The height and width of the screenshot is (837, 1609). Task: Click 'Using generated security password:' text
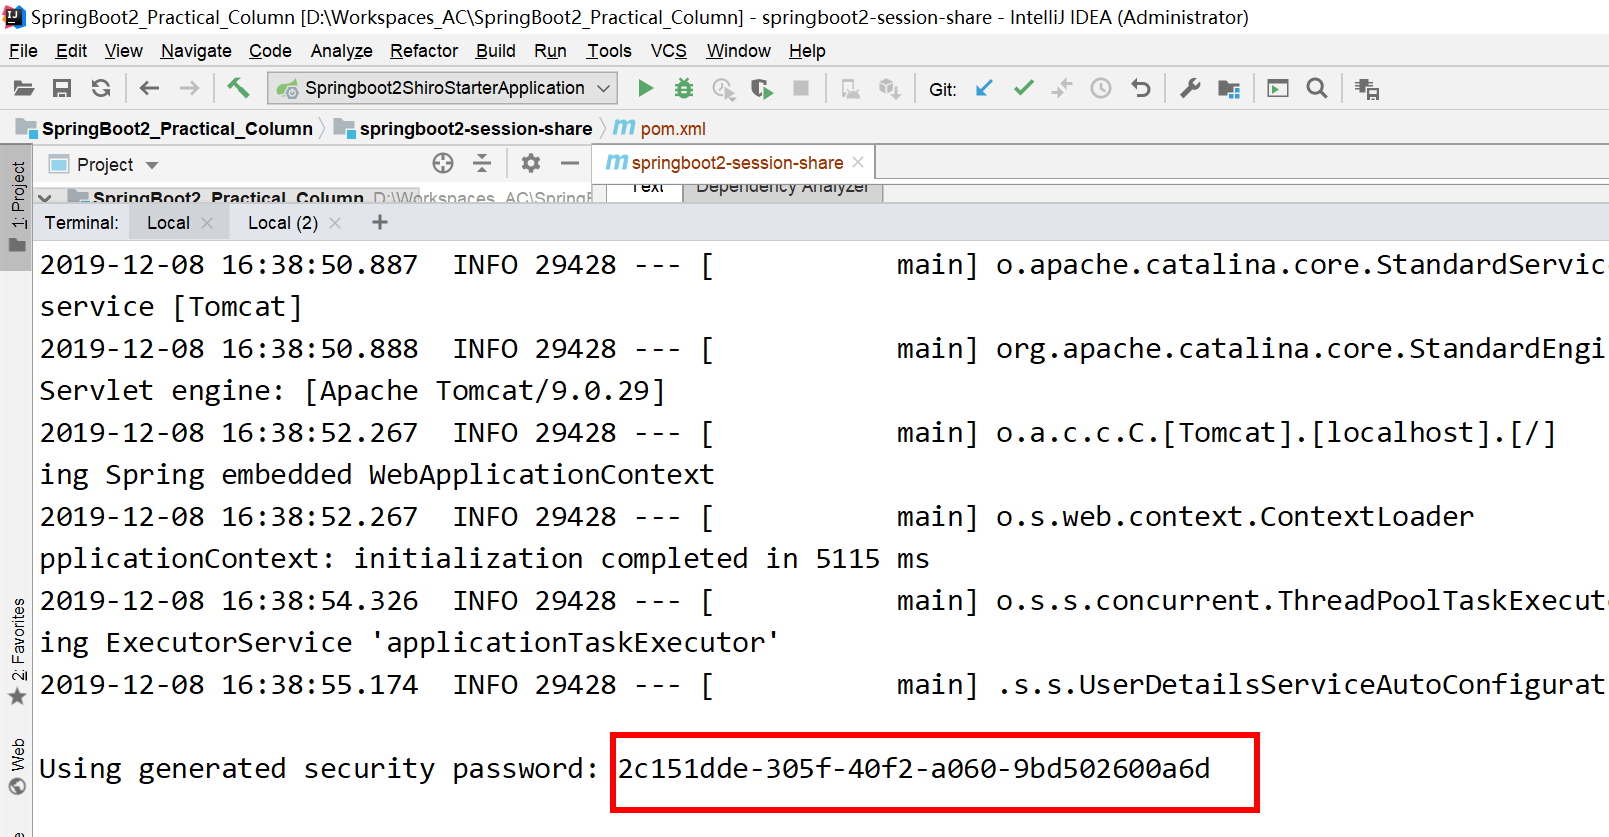pyautogui.click(x=318, y=769)
